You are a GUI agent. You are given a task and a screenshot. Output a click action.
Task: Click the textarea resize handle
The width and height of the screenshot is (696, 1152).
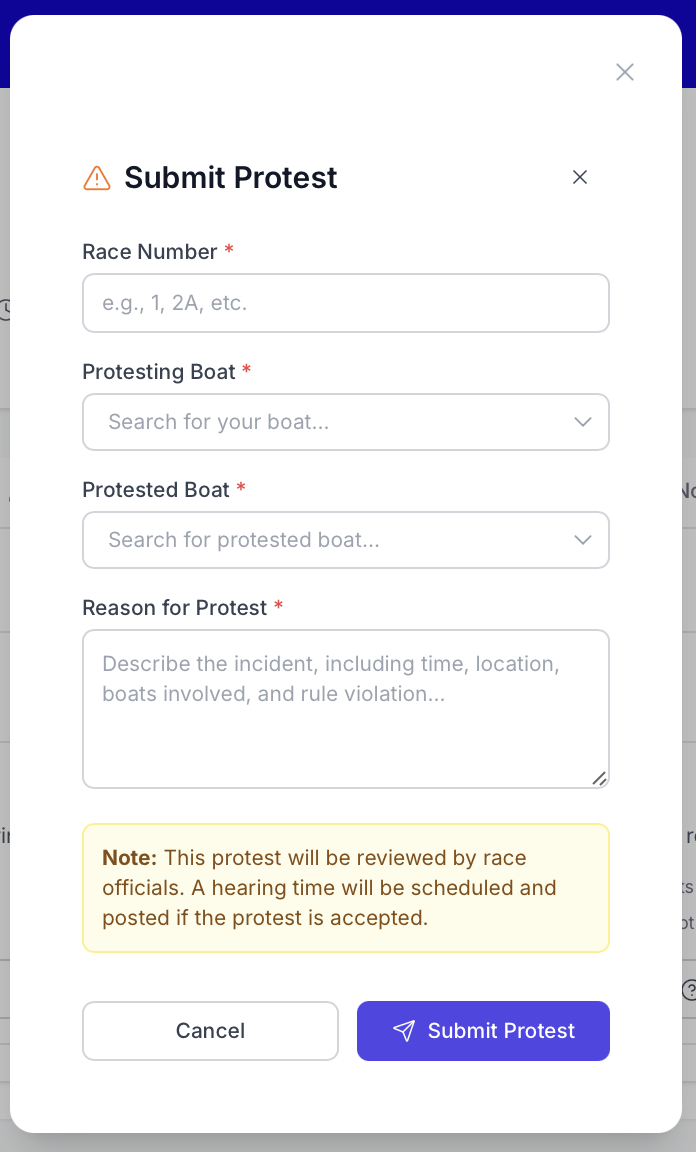coord(600,778)
